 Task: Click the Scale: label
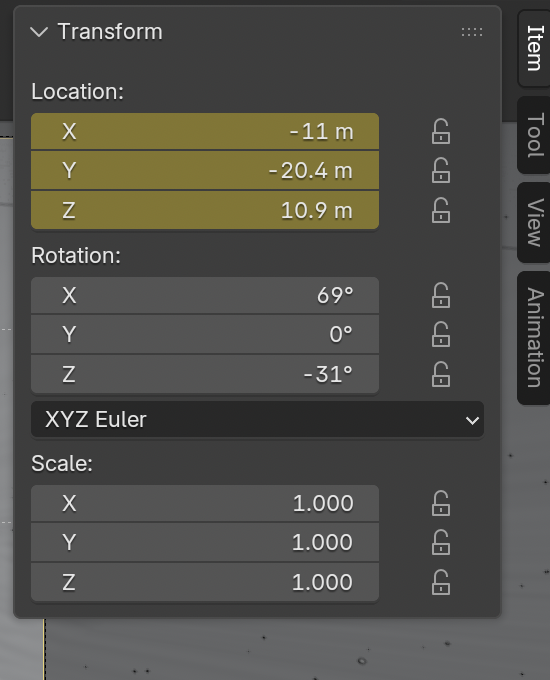[62, 463]
